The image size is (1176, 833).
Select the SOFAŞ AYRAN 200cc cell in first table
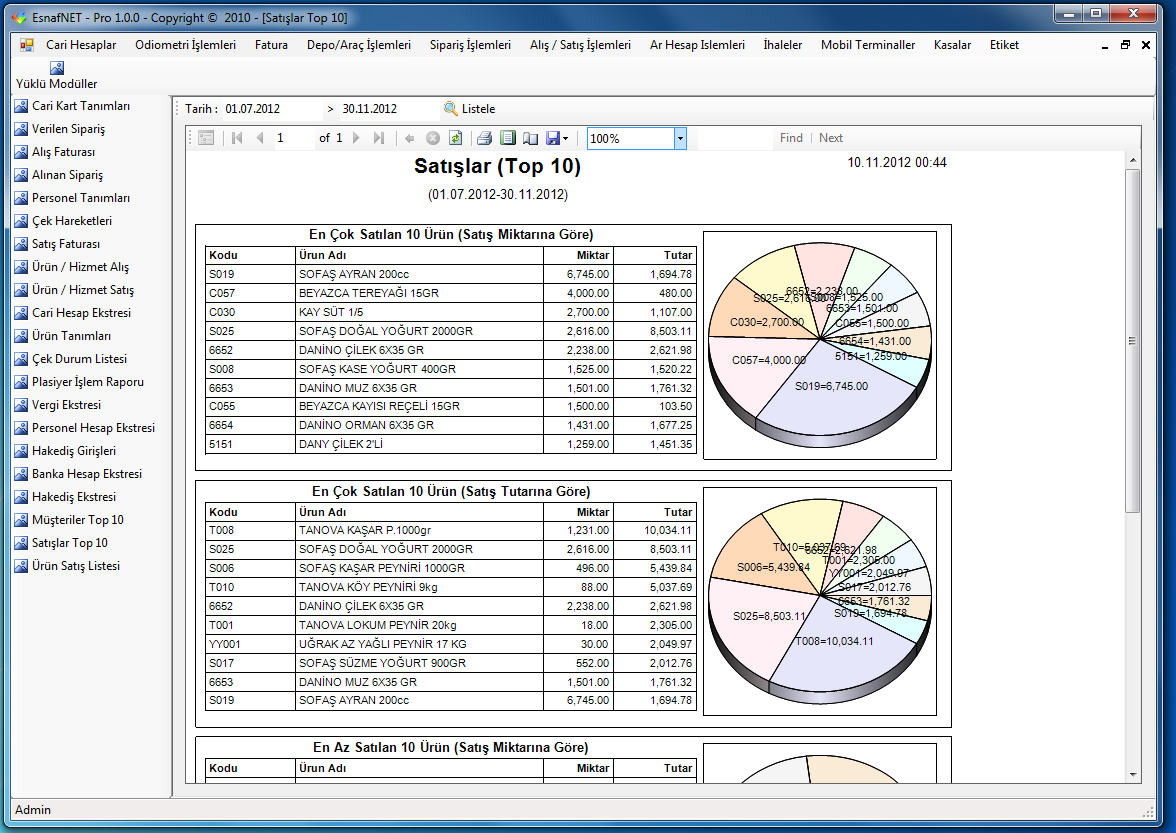(419, 274)
